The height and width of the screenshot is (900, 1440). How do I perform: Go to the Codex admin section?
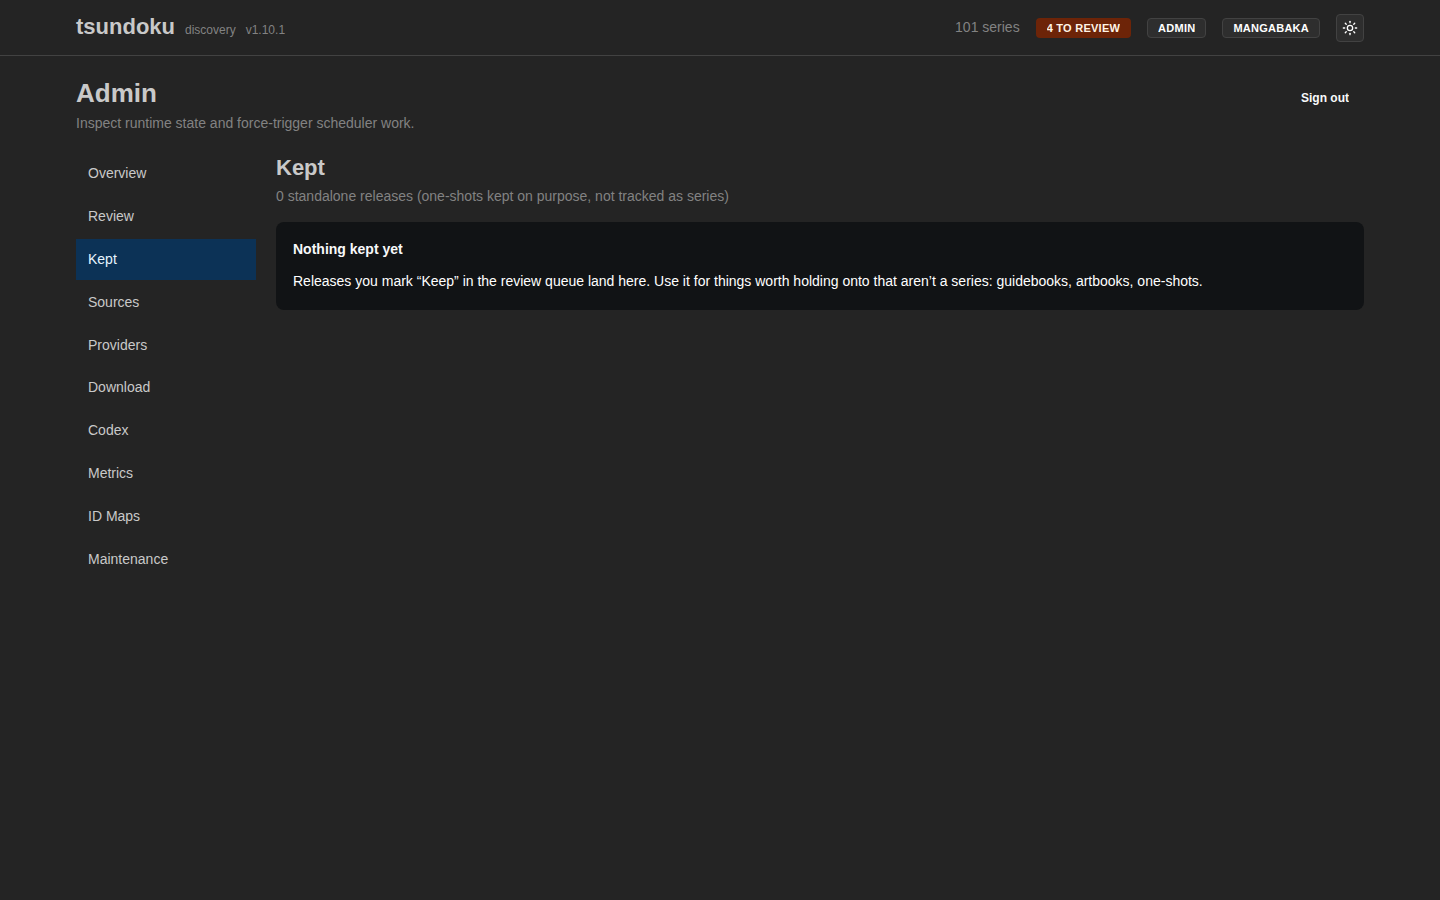166,430
